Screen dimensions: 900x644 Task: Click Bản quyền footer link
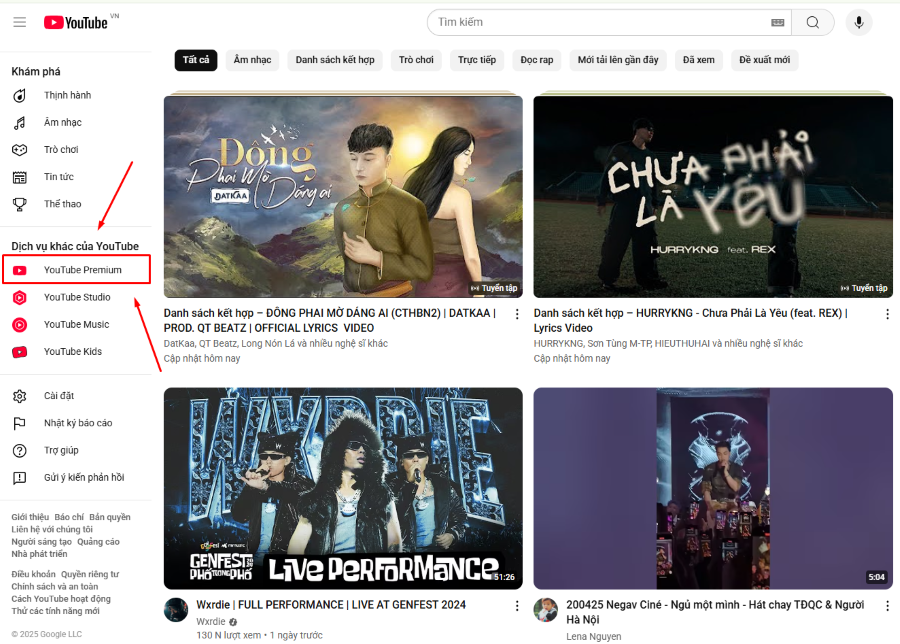click(x=110, y=517)
